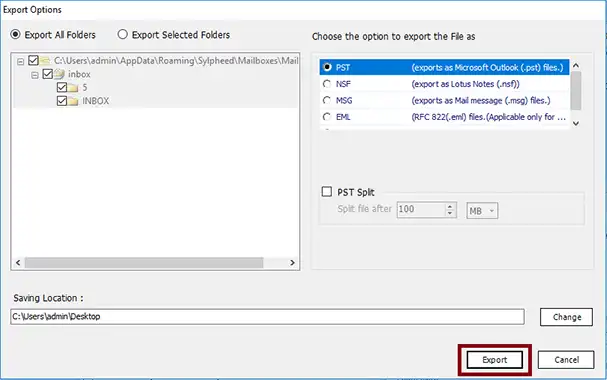Click '(exports as Microsoft Outlook (.pst) files.)' text
Viewport: 607px width, 380px height.
pos(487,68)
